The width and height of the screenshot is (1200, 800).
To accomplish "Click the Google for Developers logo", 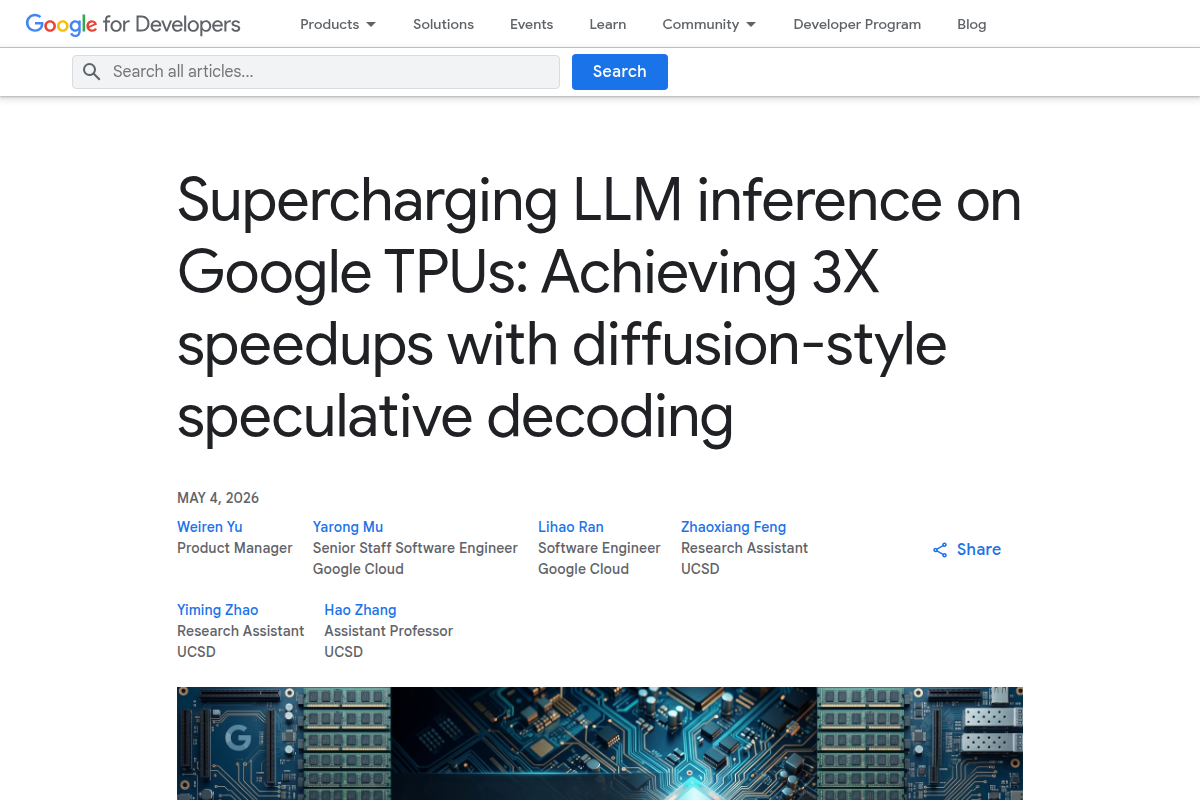I will click(x=133, y=24).
